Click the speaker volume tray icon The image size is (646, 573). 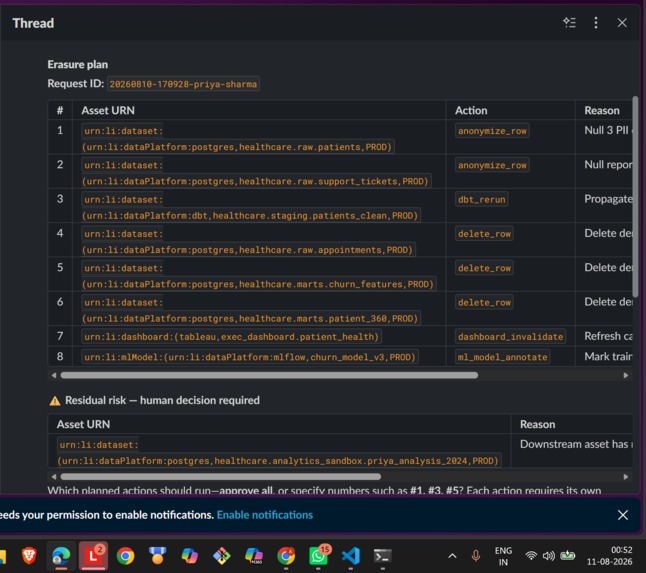pyautogui.click(x=548, y=556)
